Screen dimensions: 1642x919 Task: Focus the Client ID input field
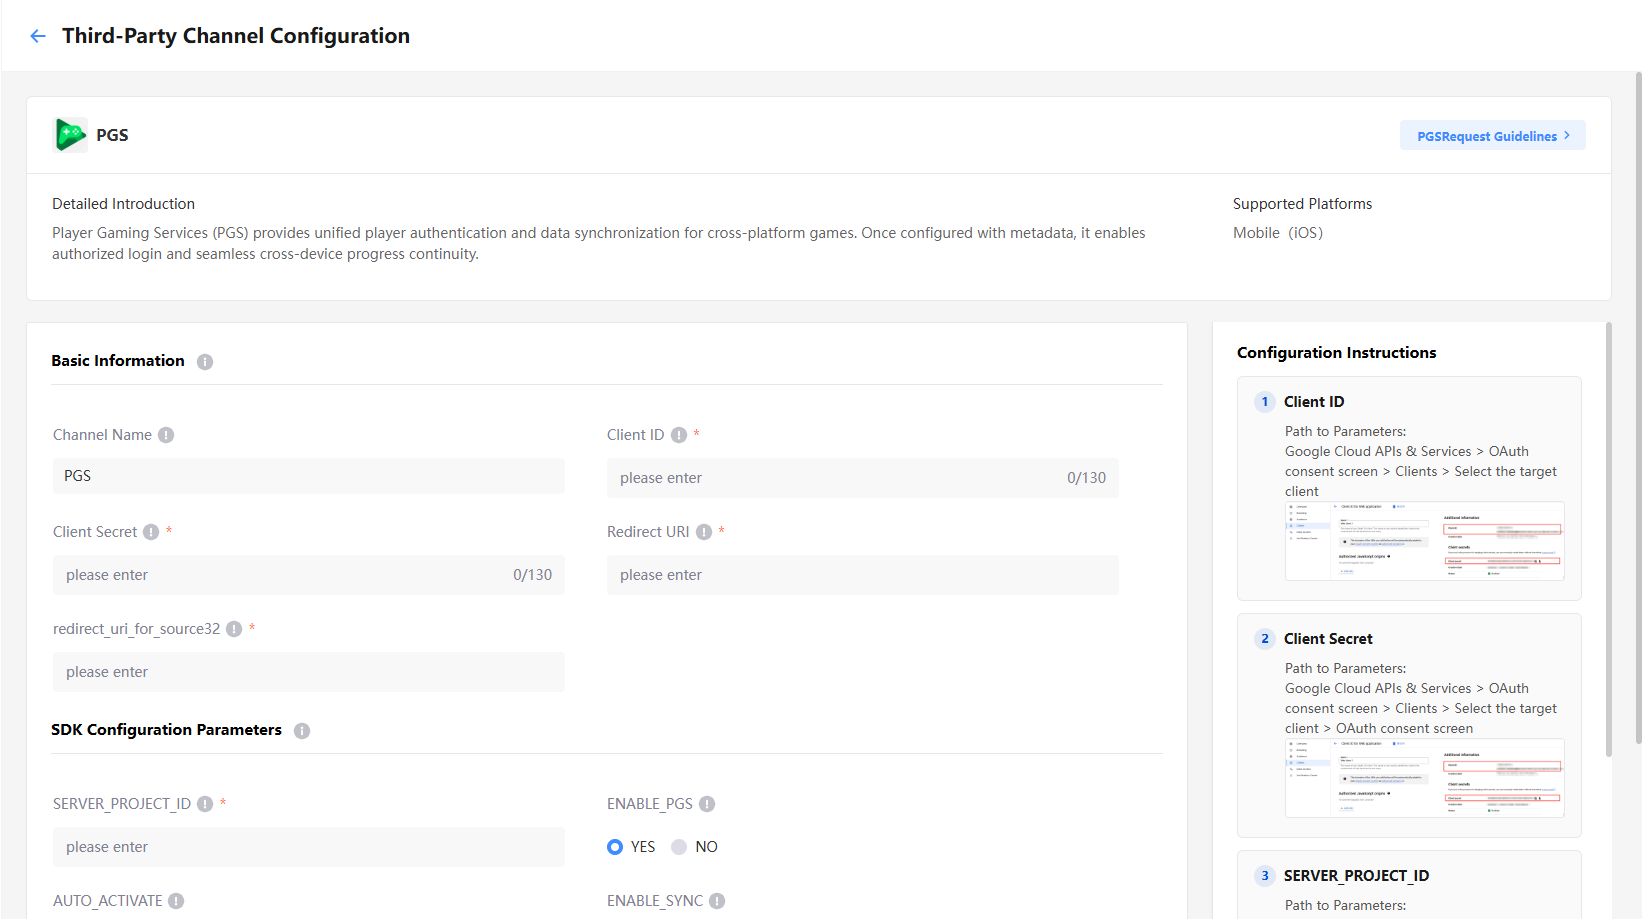[x=863, y=478]
